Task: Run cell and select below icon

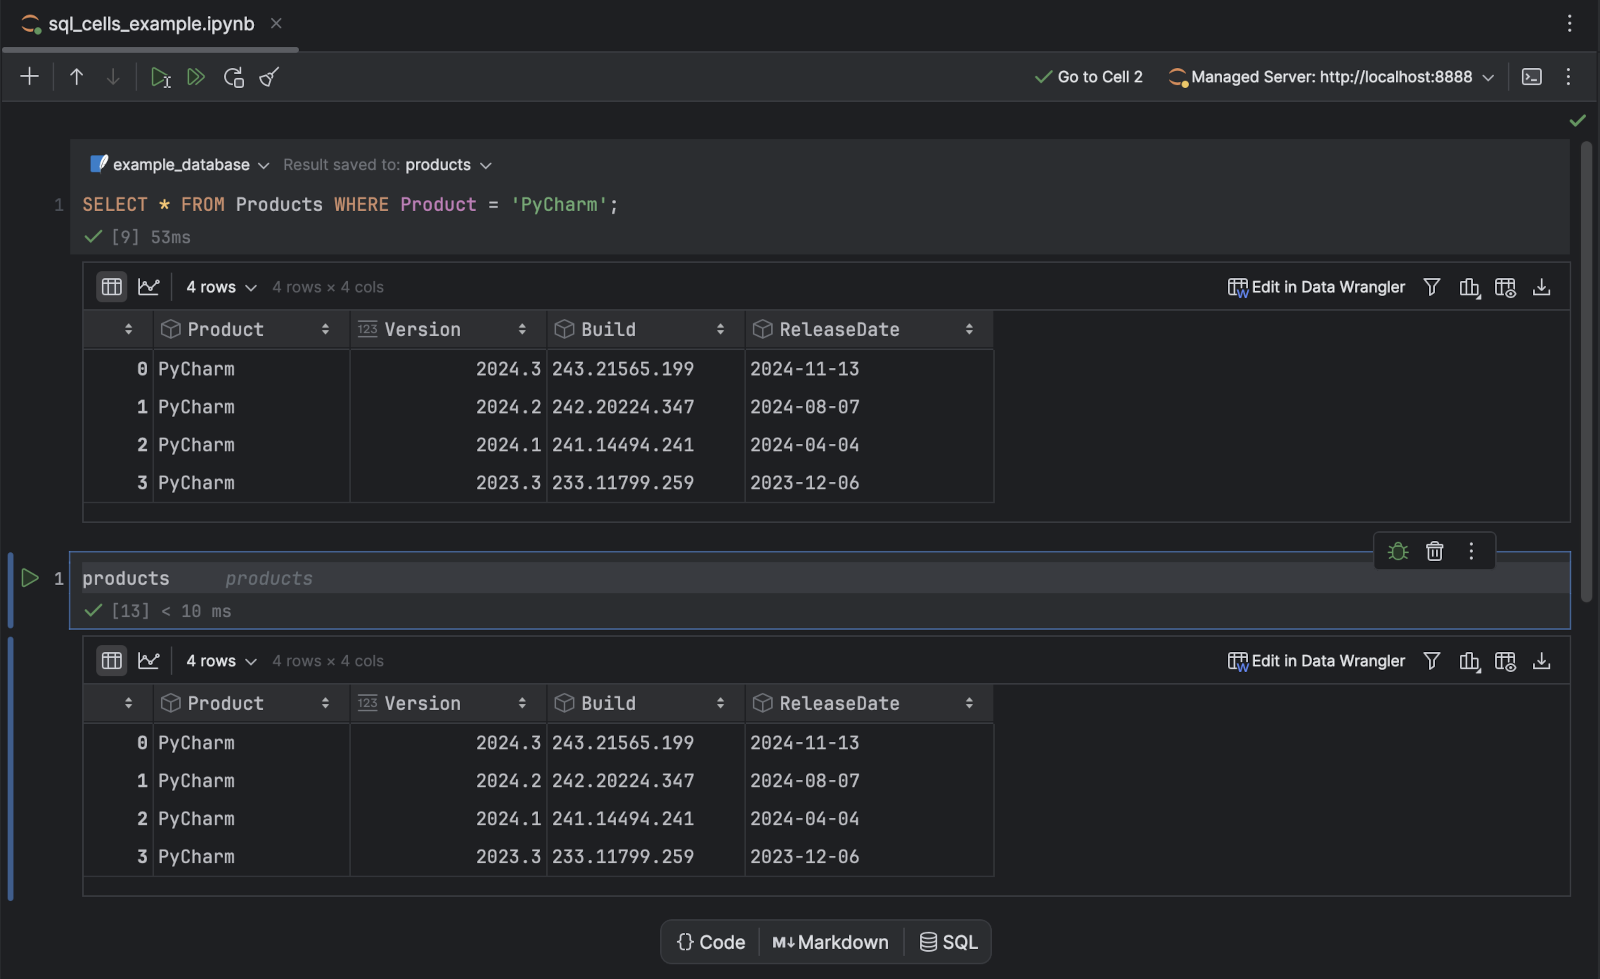Action: 160,77
